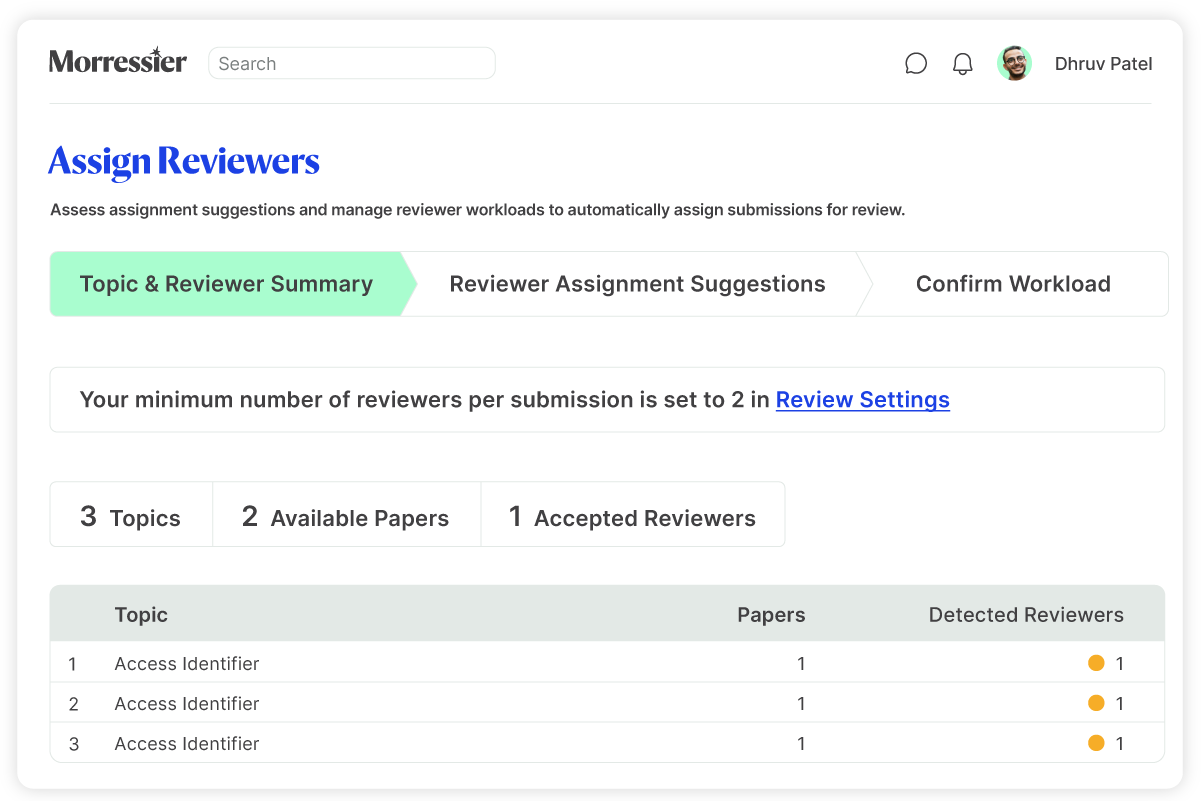Sort by the Detected Reviewers column header

[1025, 614]
